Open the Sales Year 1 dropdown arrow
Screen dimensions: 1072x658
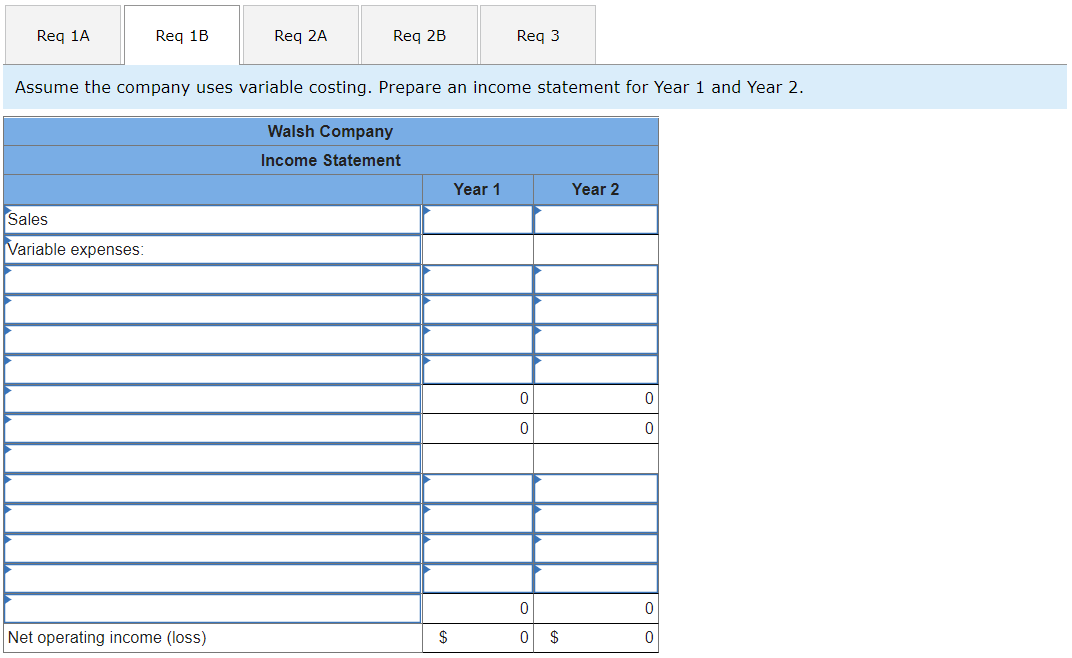coord(428,213)
